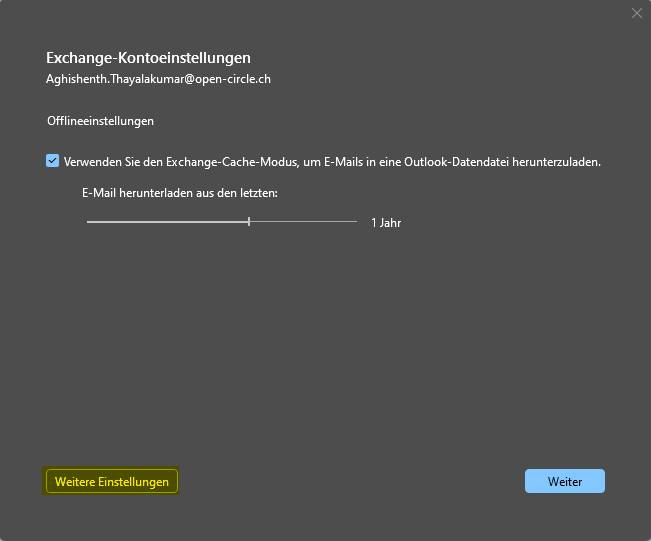The width and height of the screenshot is (651, 541).
Task: Click the mail download period slider handle
Action: [x=249, y=222]
